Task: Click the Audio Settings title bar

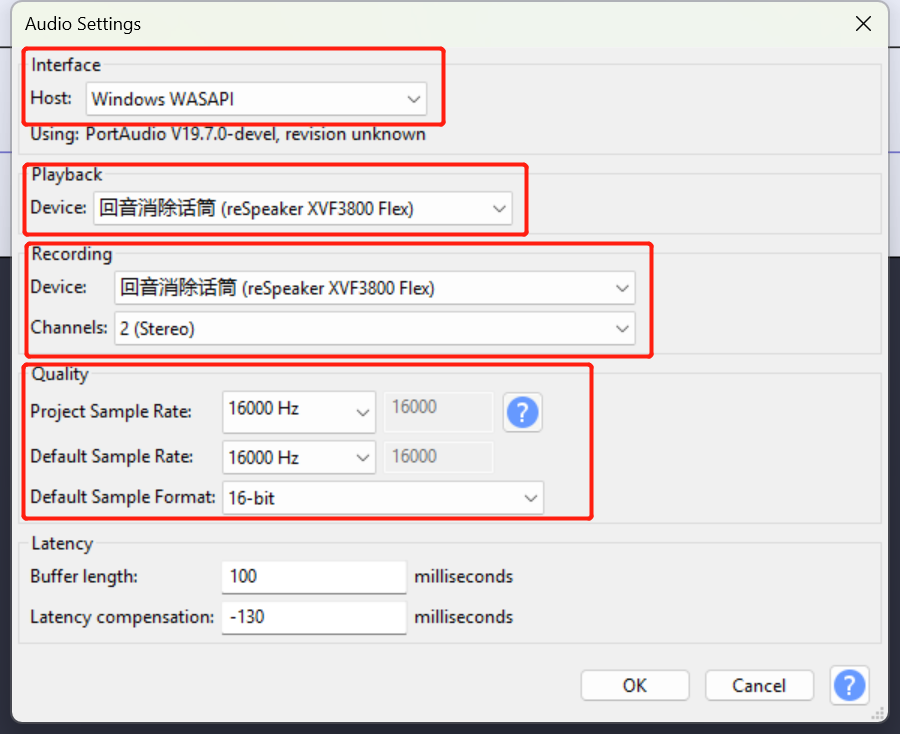Action: coord(400,24)
